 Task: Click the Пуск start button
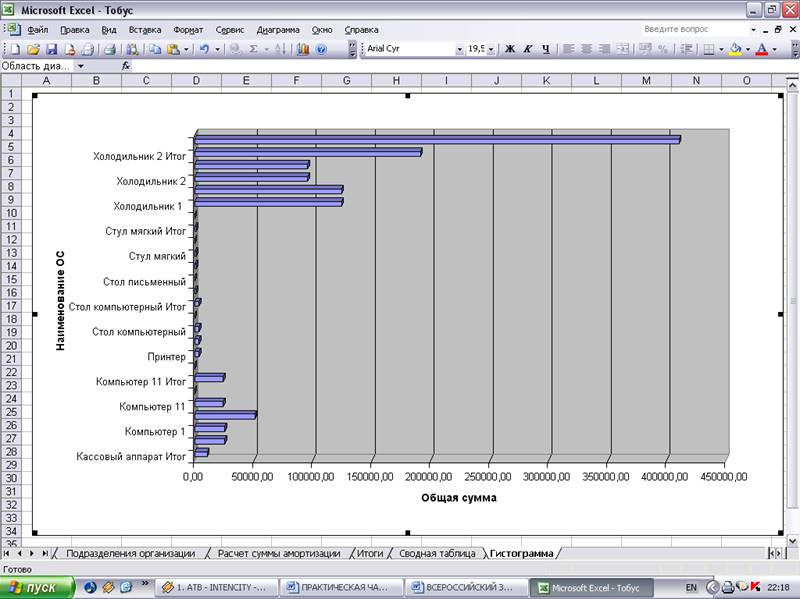click(x=35, y=587)
